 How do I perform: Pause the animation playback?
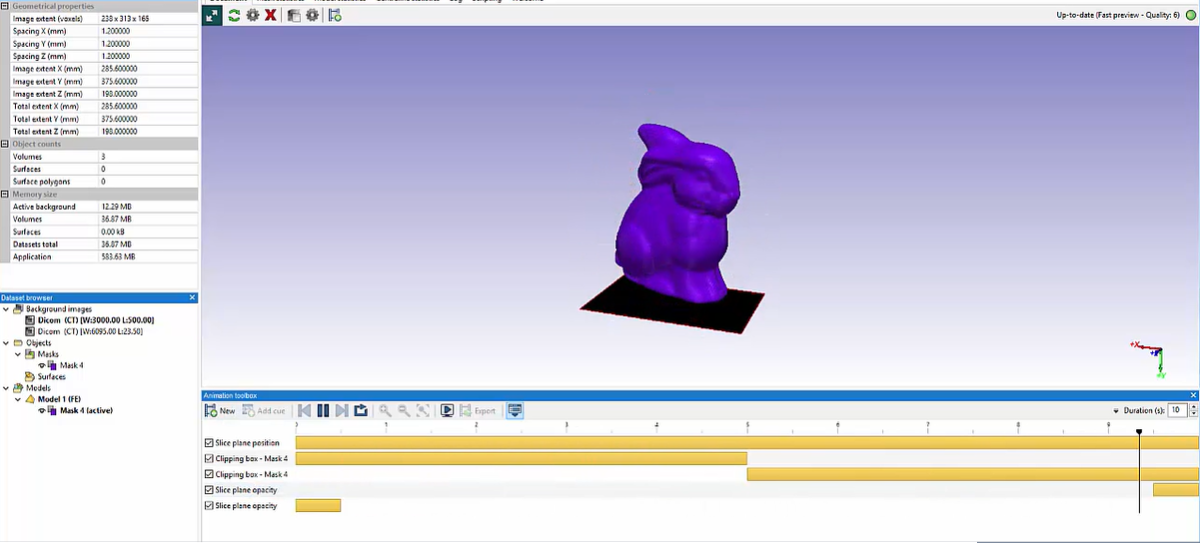[x=323, y=411]
